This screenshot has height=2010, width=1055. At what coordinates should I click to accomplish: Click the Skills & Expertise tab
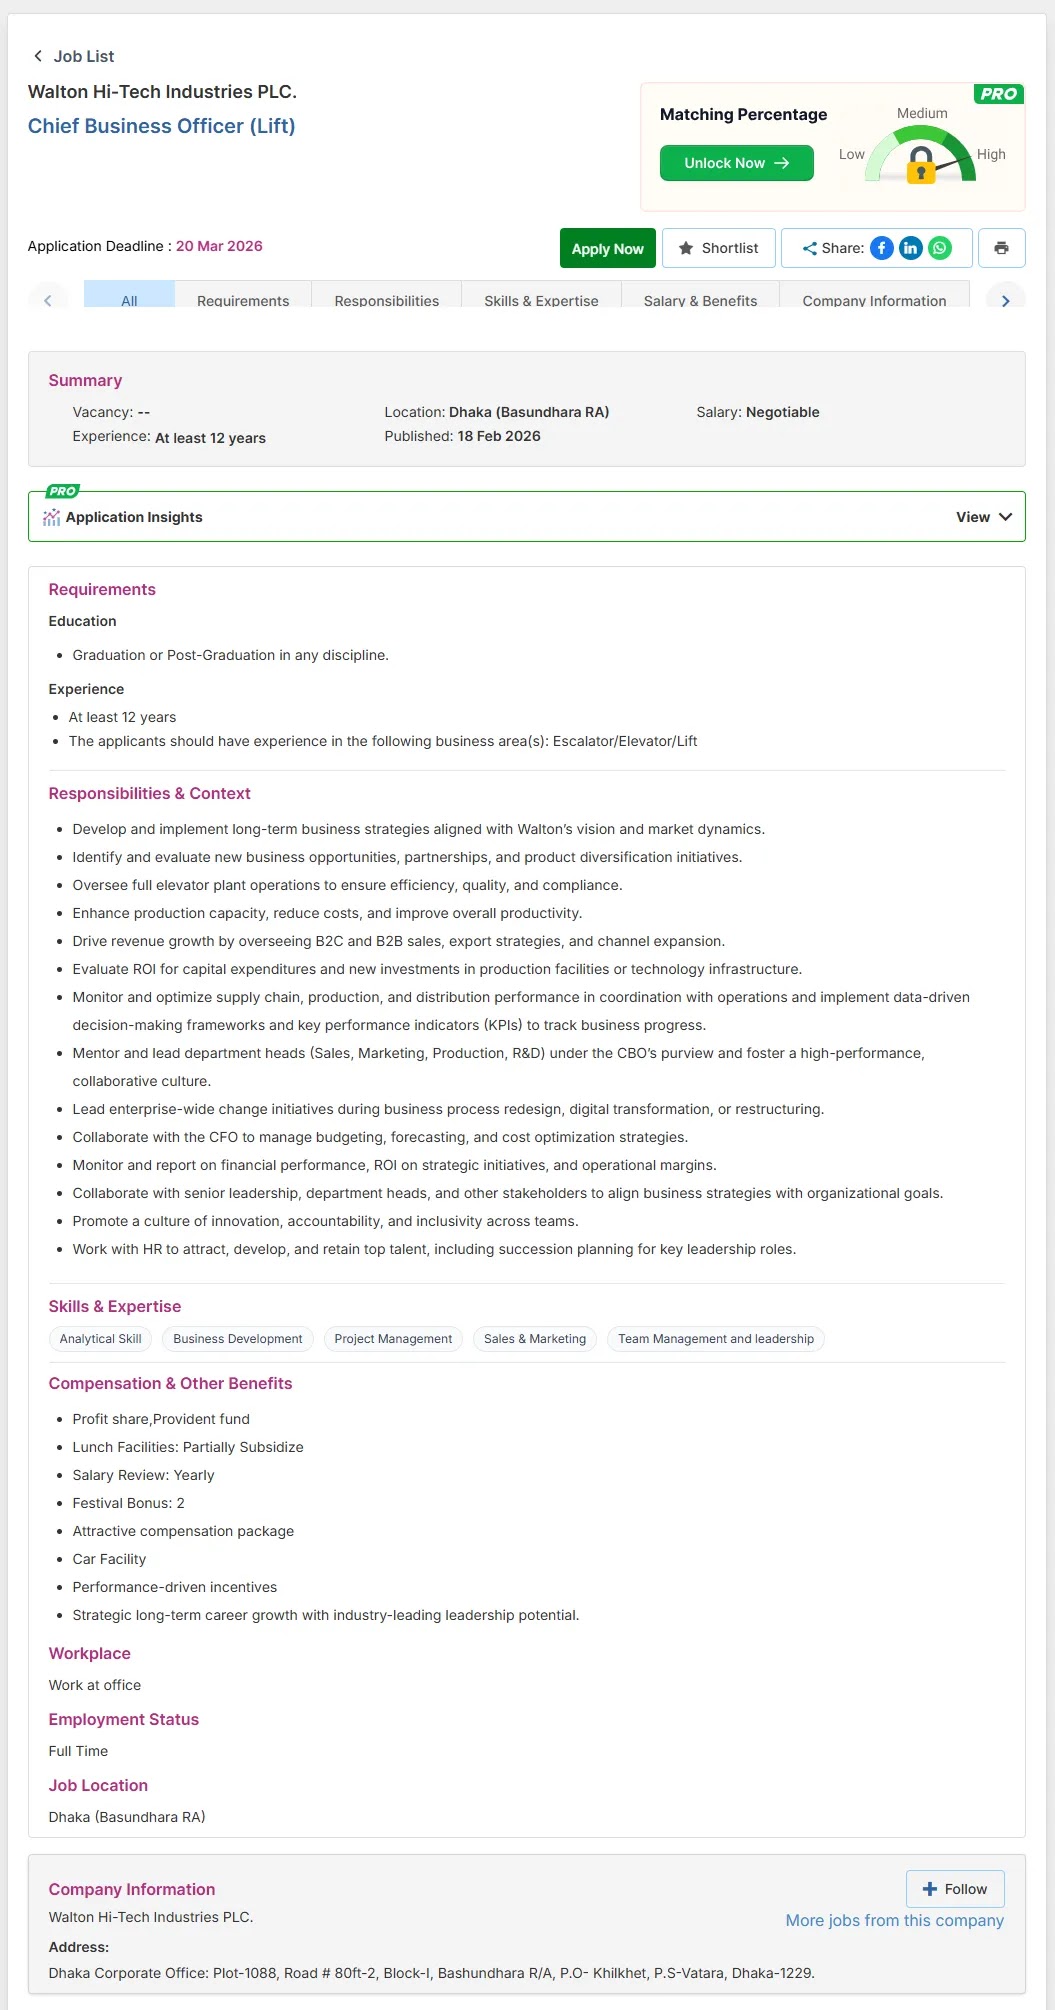click(541, 300)
